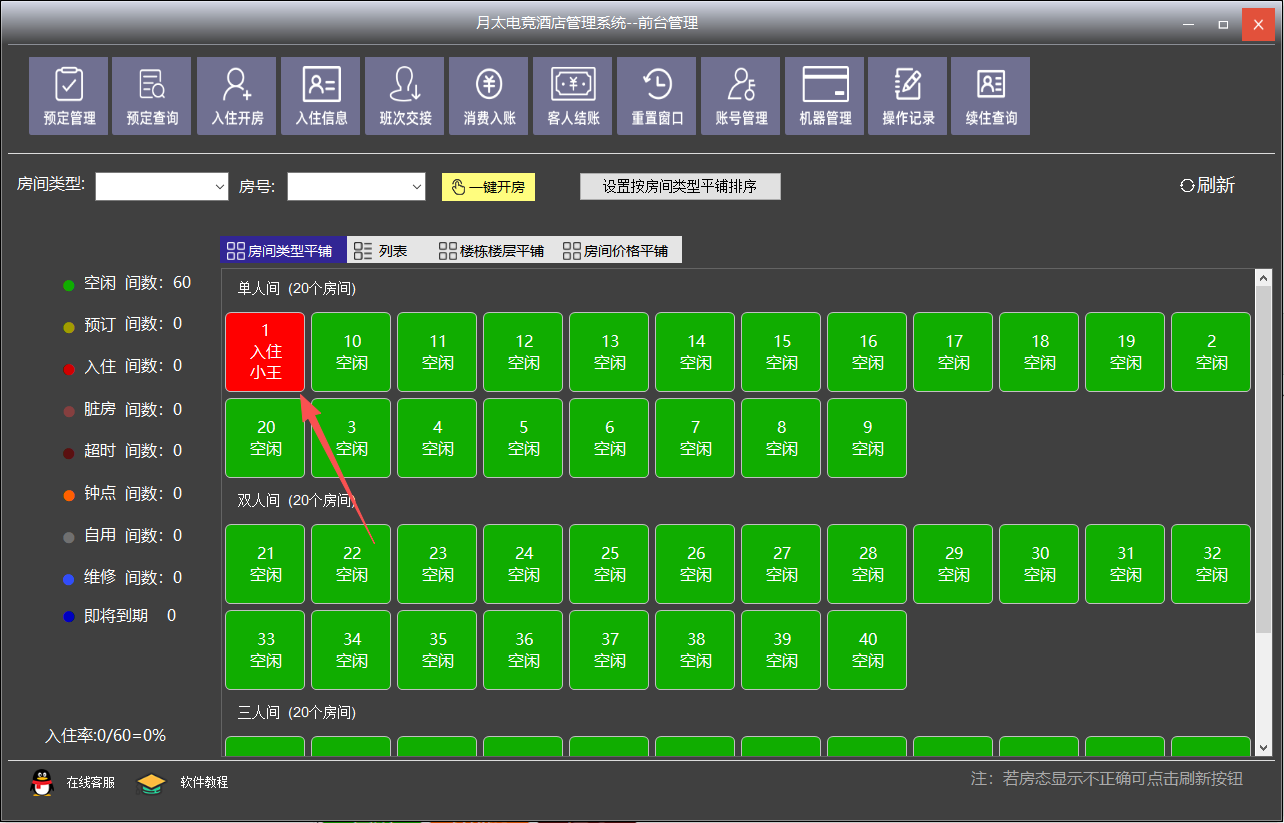Open the 预定管理 reservation management tool
Viewport: 1284px width, 823px height.
tap(69, 96)
